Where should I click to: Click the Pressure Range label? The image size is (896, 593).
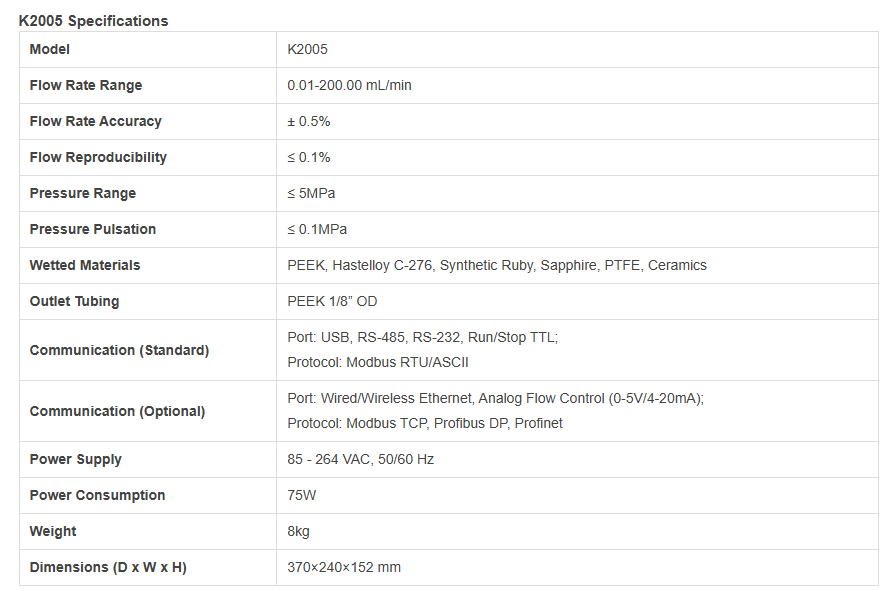click(83, 193)
